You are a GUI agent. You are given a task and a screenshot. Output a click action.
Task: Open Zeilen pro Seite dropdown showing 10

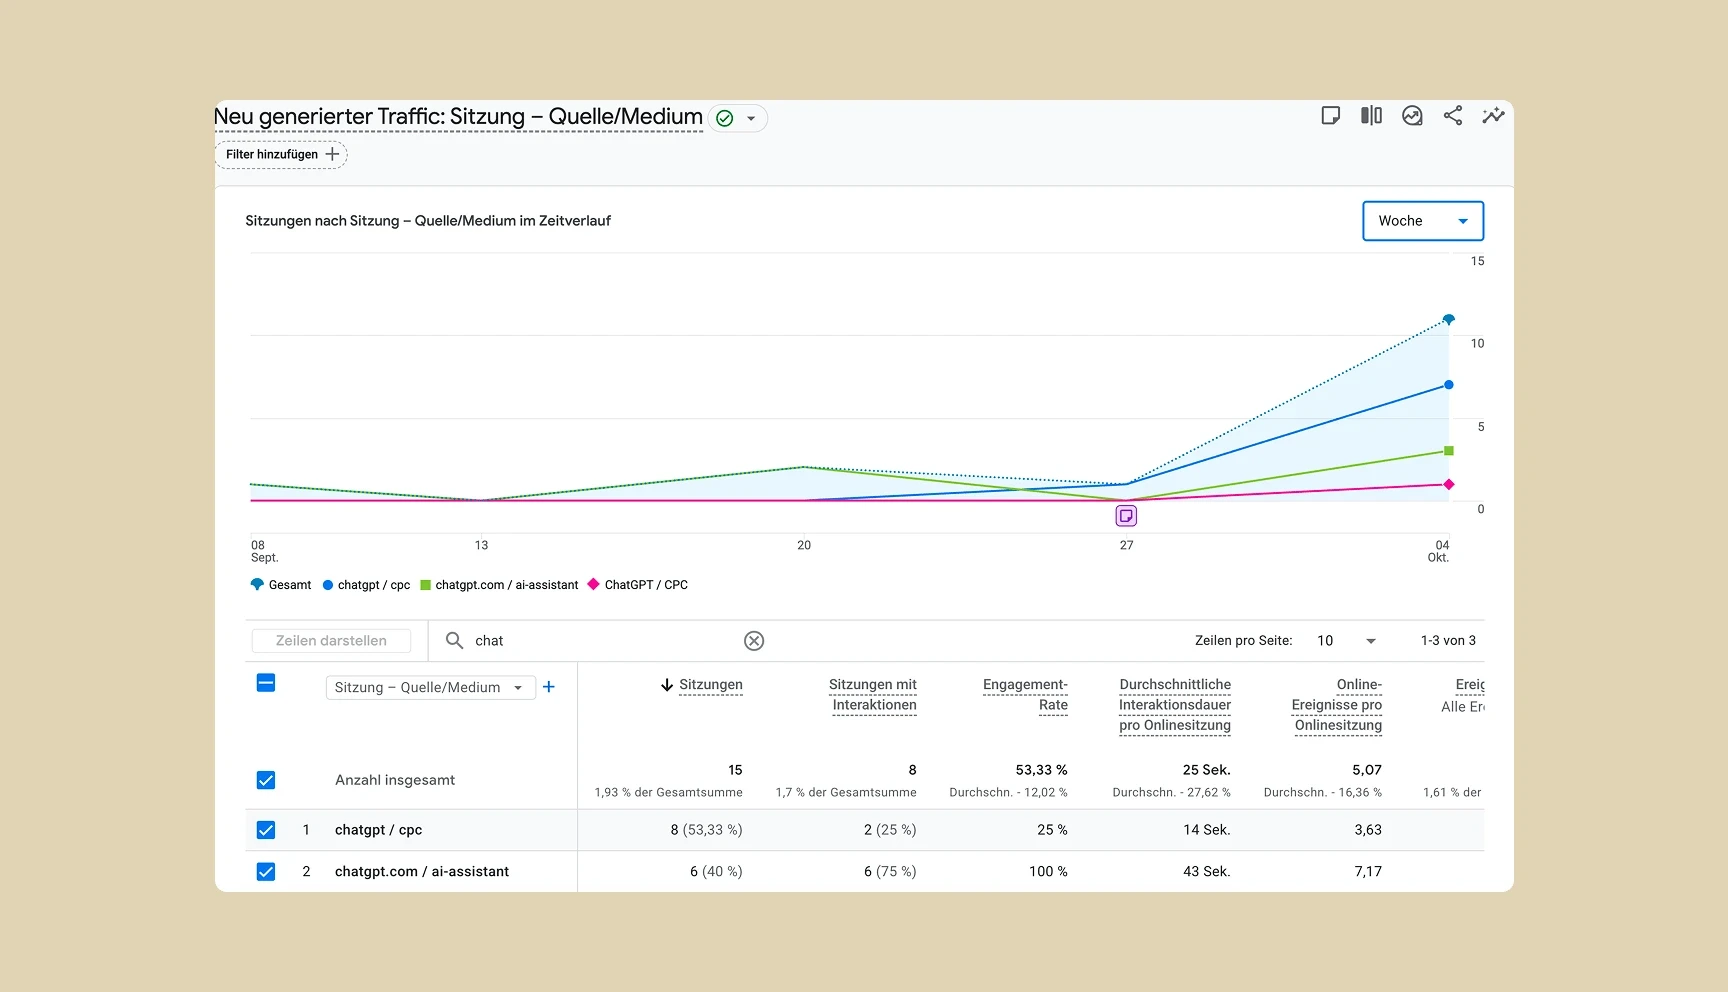(x=1346, y=641)
